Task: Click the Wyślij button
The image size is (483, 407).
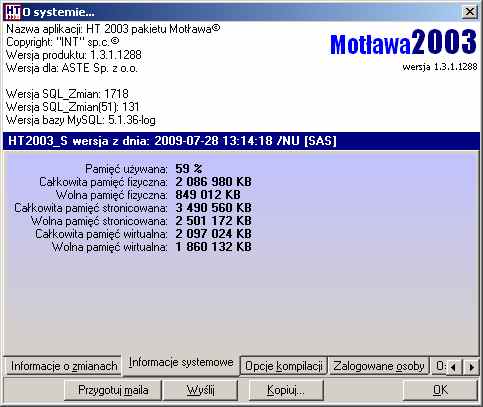Action: (200, 390)
